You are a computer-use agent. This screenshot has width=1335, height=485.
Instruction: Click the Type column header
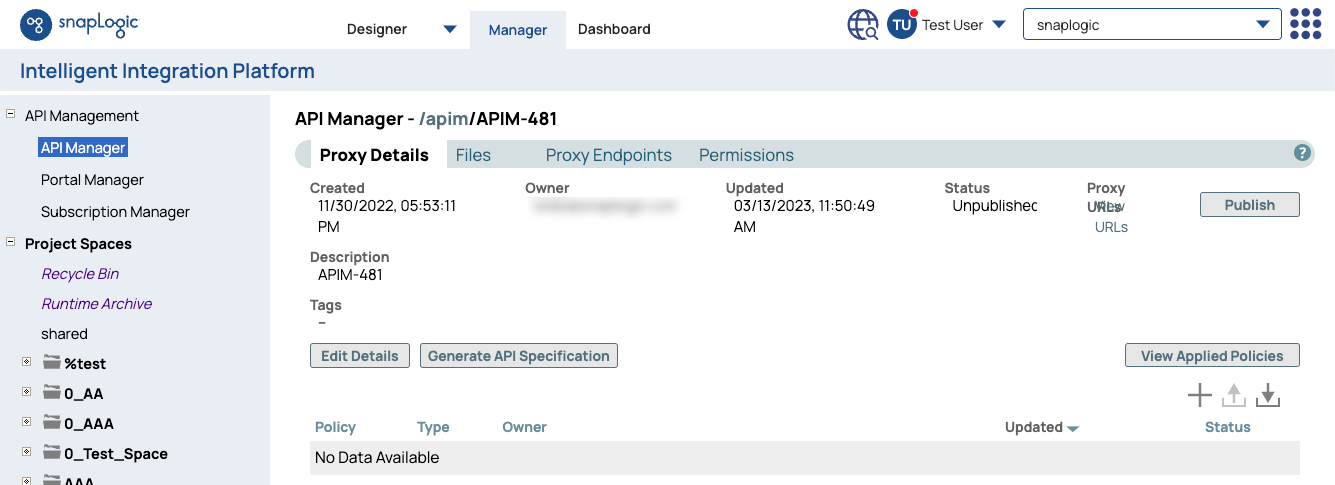[433, 427]
